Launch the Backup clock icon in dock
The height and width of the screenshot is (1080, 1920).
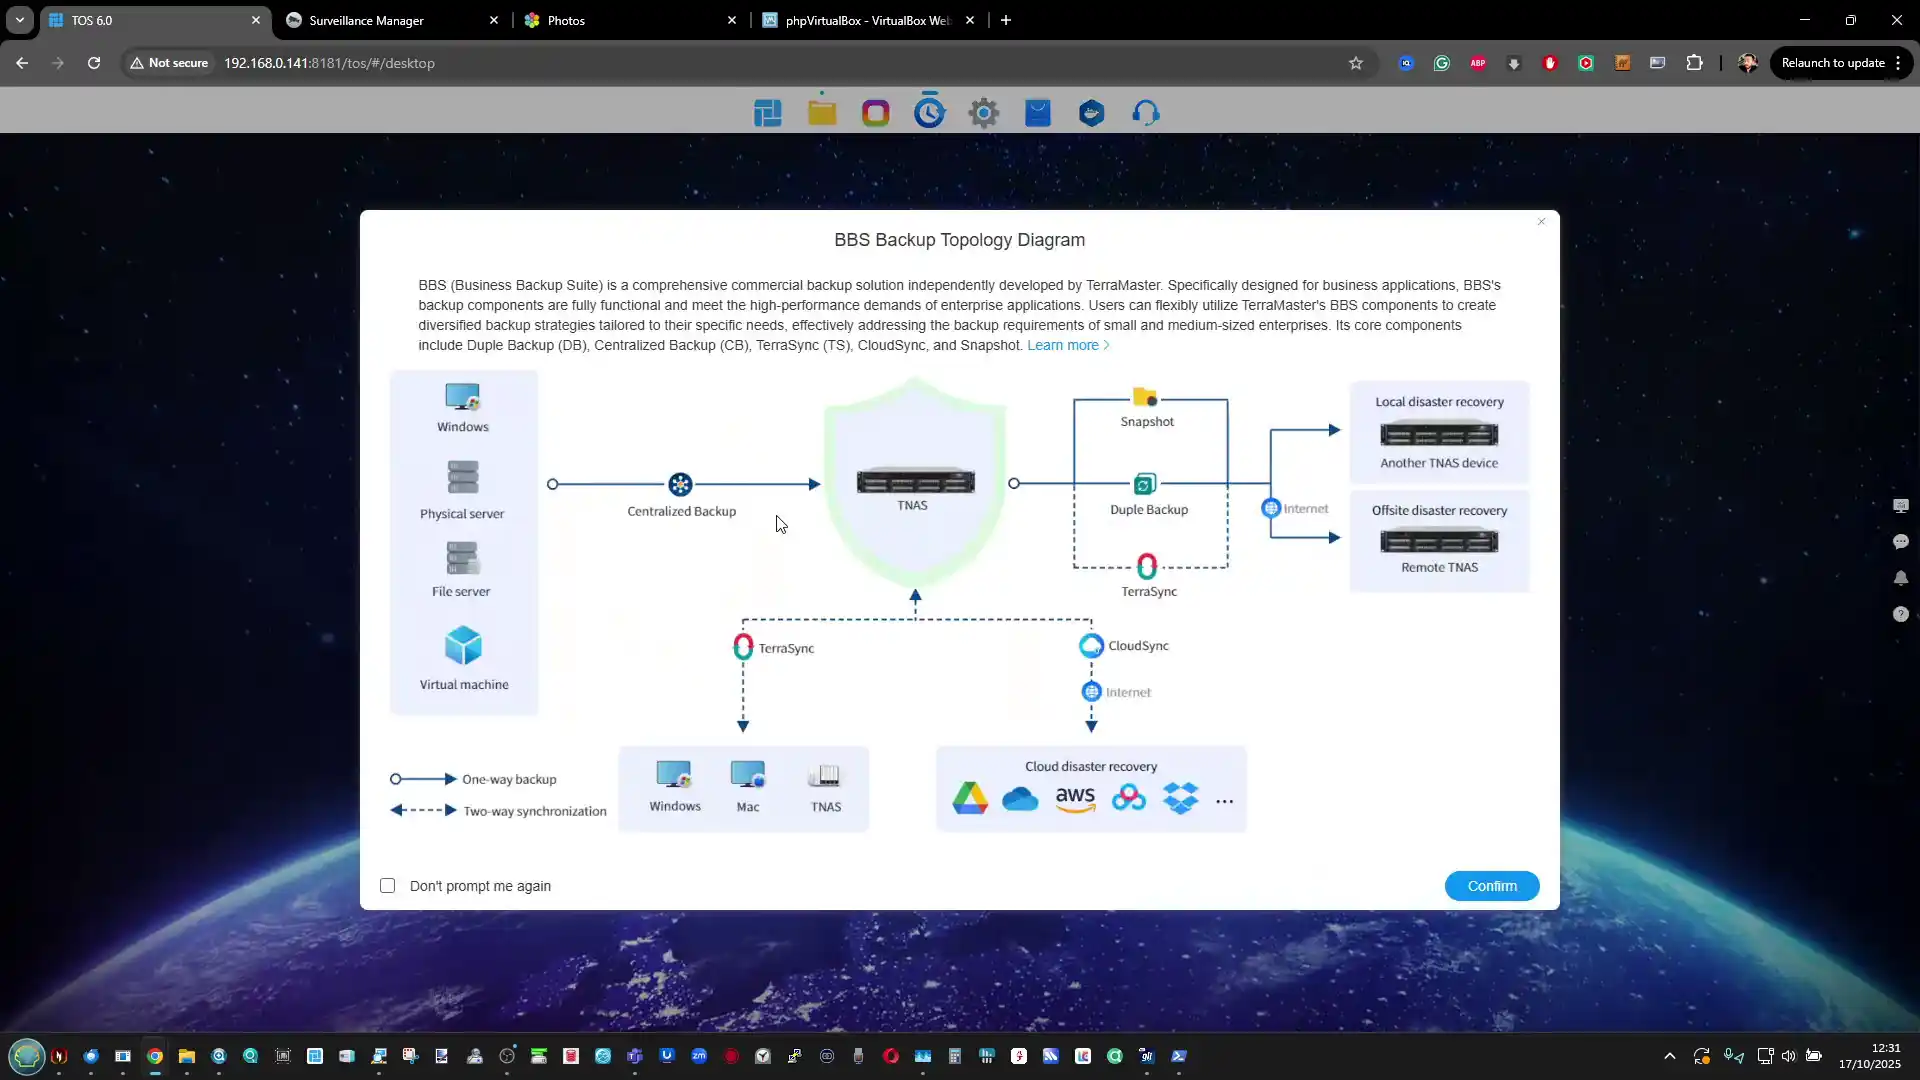point(929,112)
